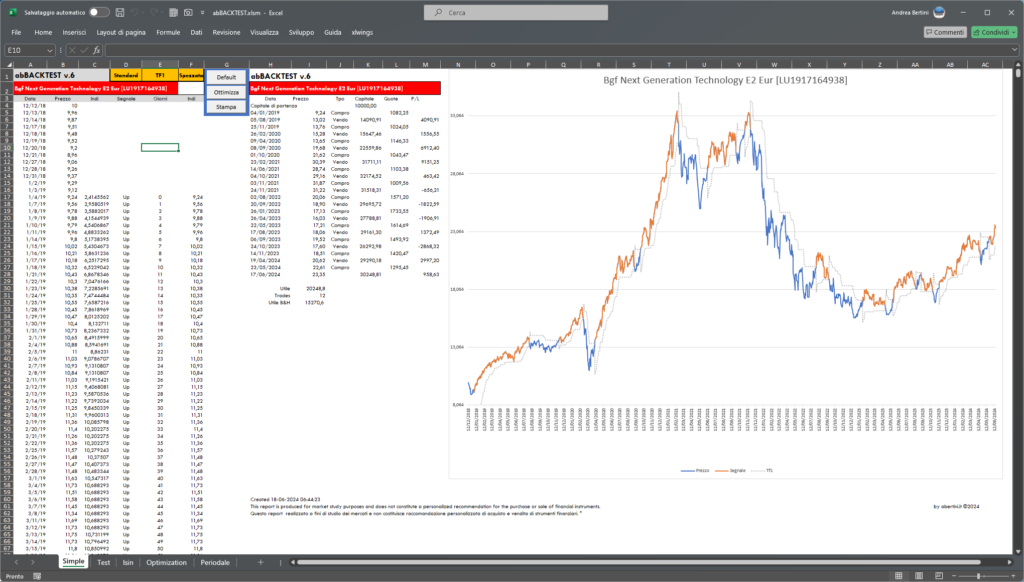Switch to the Optimization sheet tab
1024x582 pixels.
166,562
